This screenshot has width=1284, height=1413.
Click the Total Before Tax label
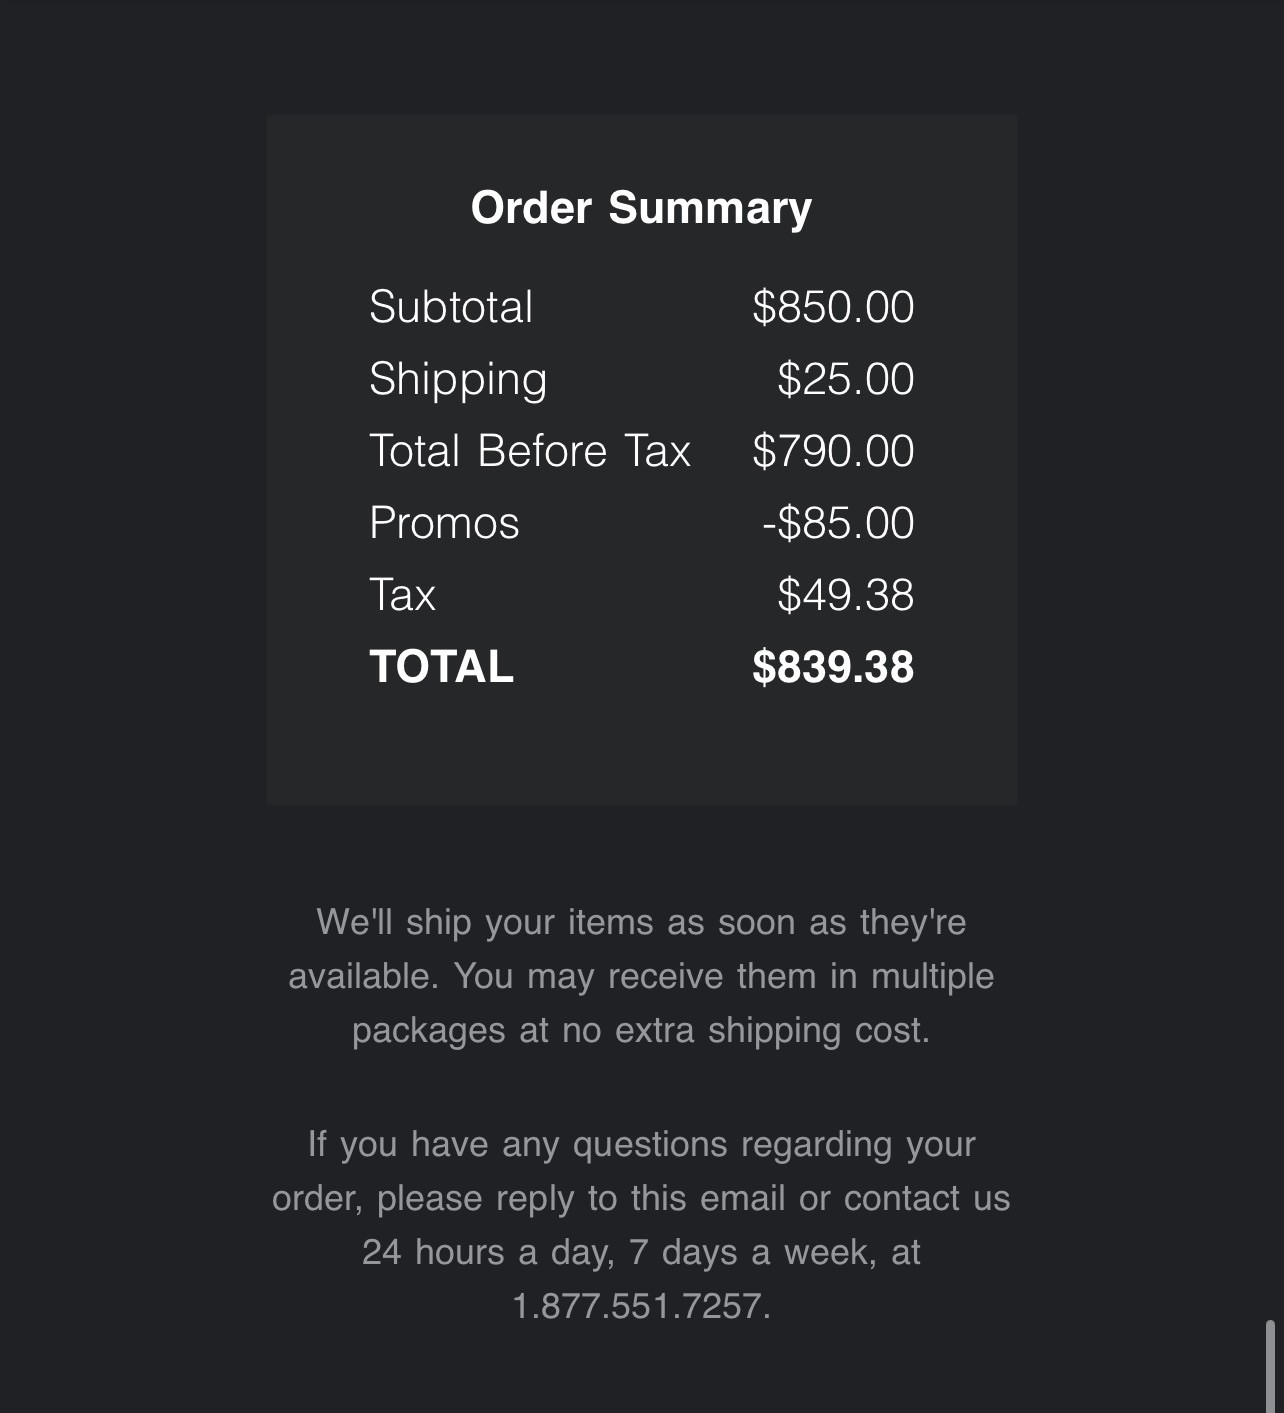click(530, 451)
